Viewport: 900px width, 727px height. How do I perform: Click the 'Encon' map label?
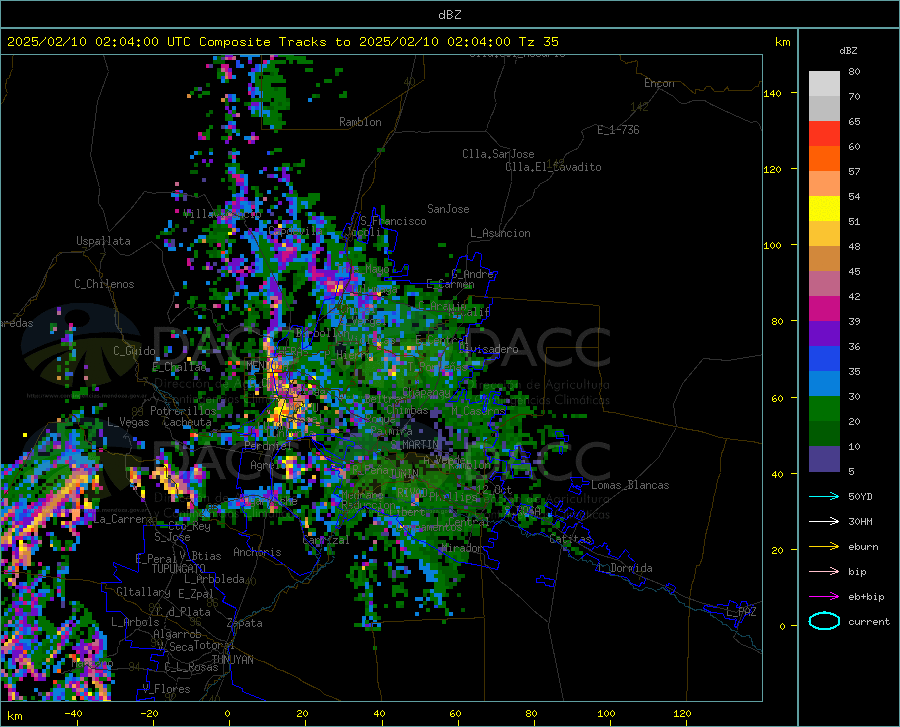pyautogui.click(x=659, y=83)
